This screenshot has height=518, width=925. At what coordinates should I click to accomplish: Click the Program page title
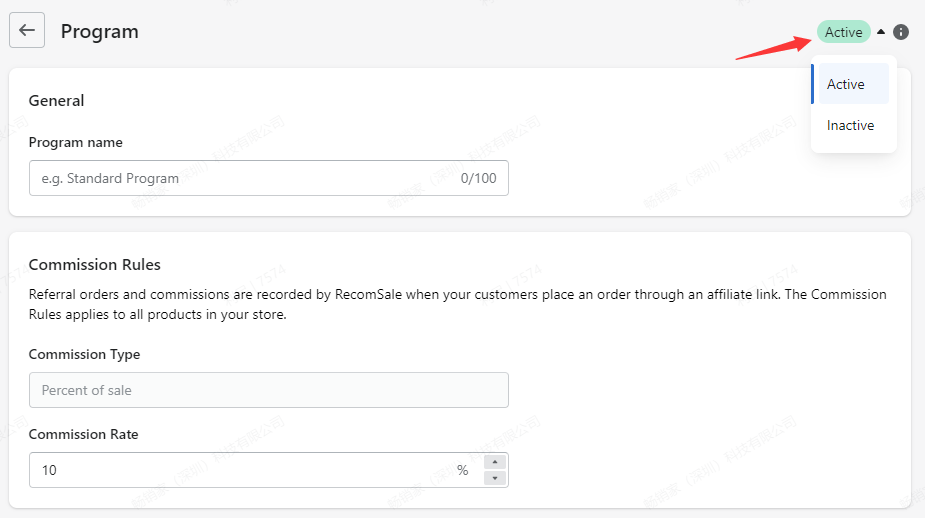pyautogui.click(x=100, y=31)
